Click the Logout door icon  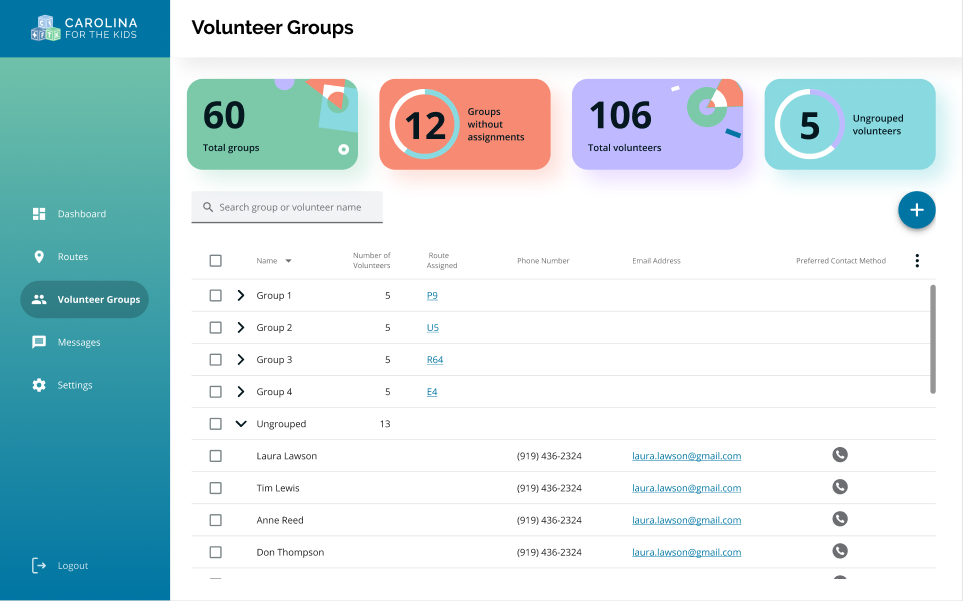tap(39, 566)
